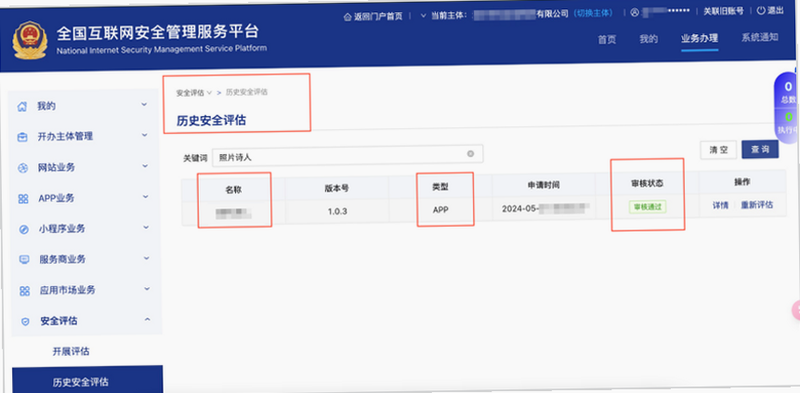Image resolution: width=800 pixels, height=393 pixels.
Task: Click the page title 历史安全评估
Action: coord(211,121)
